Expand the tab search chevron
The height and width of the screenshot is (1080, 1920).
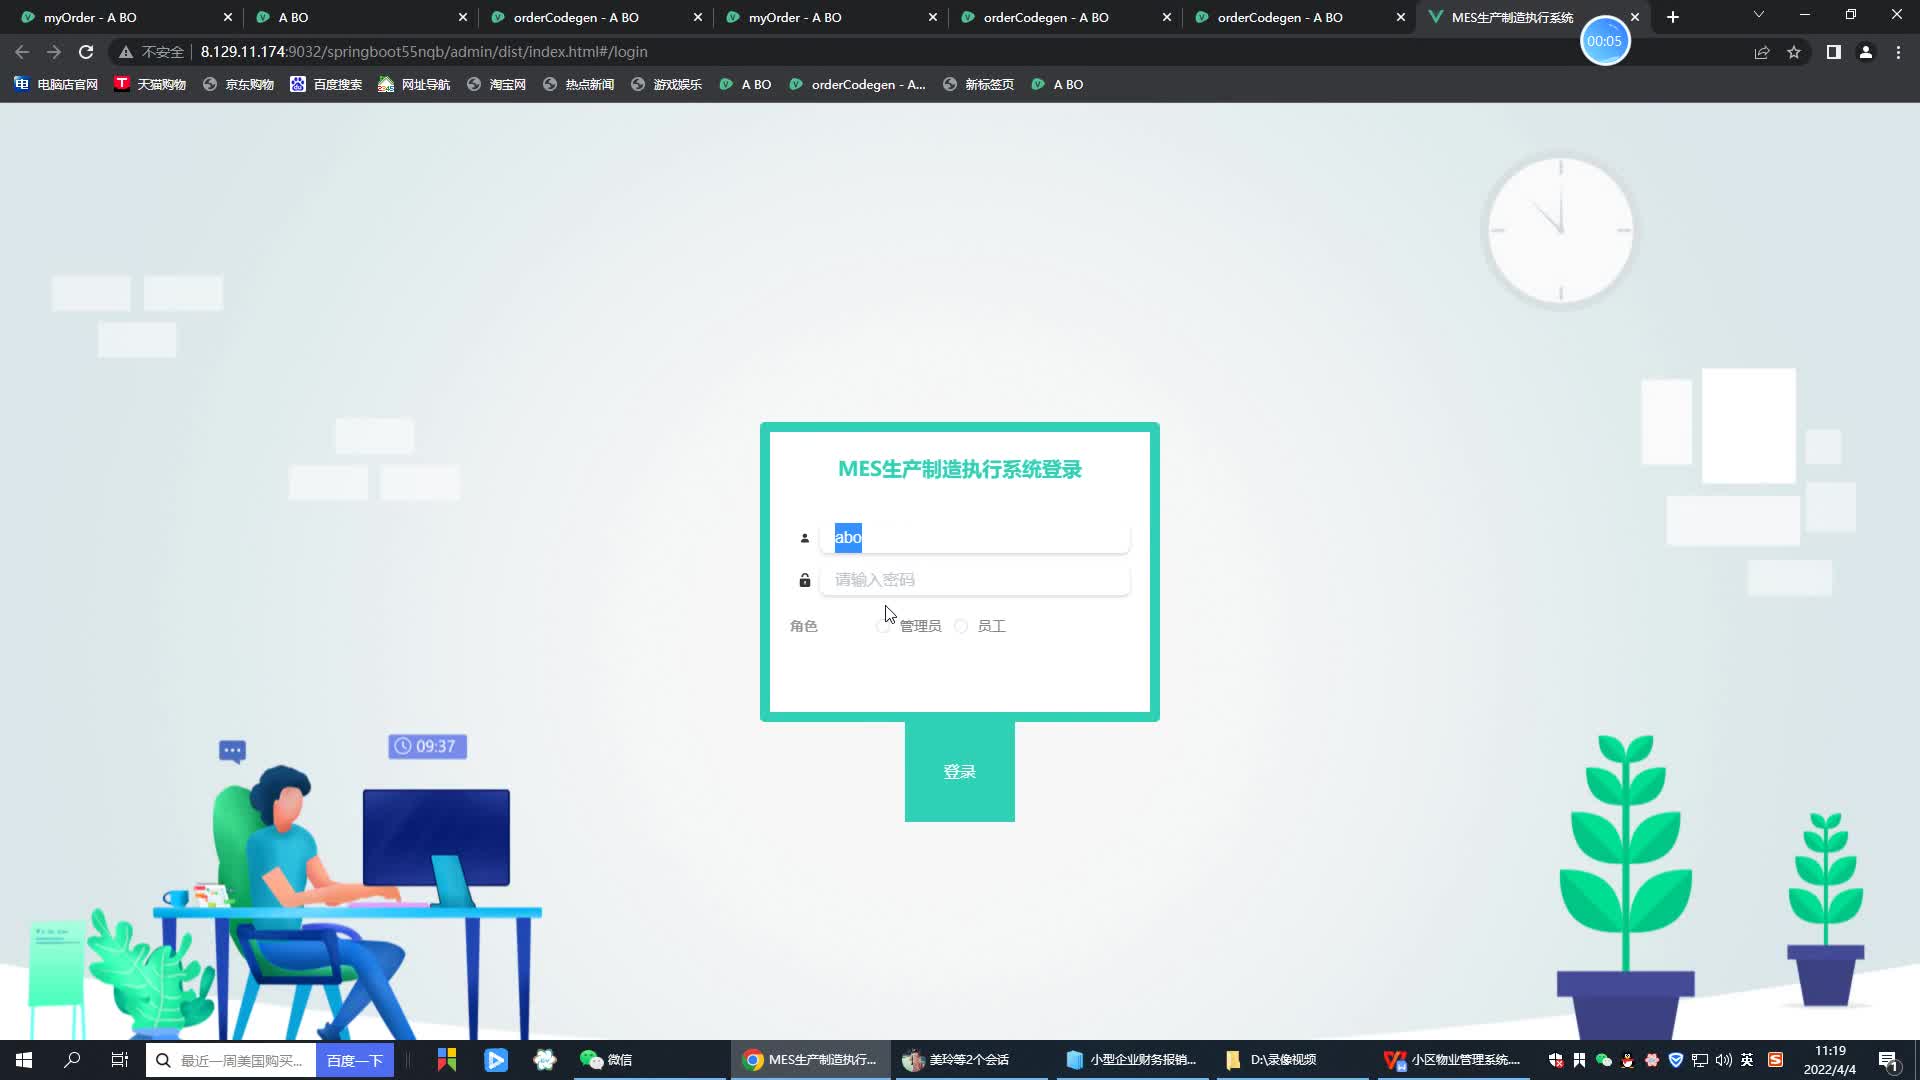pos(1757,16)
